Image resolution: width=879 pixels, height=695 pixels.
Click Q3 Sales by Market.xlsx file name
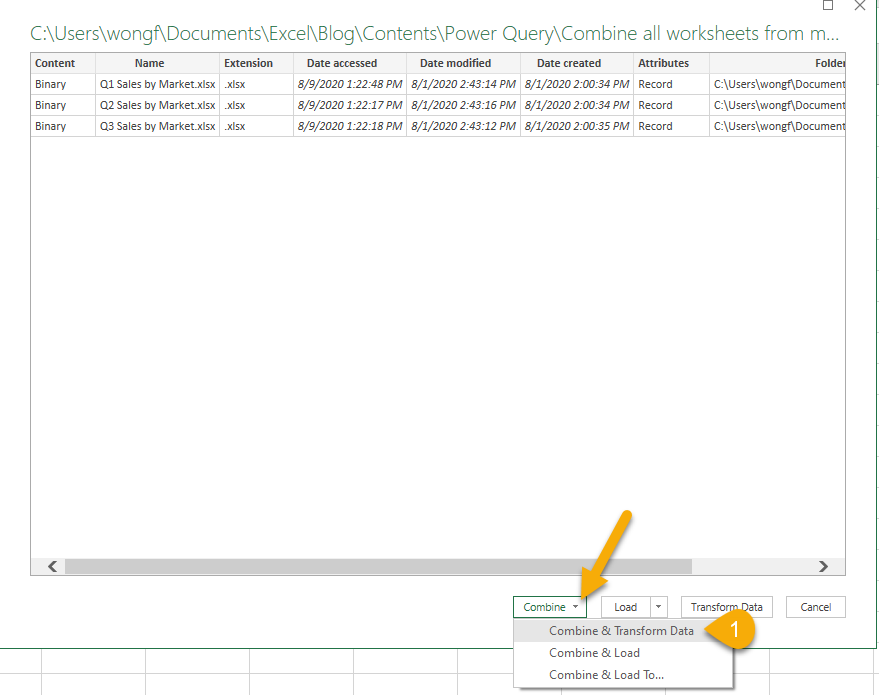pos(157,126)
